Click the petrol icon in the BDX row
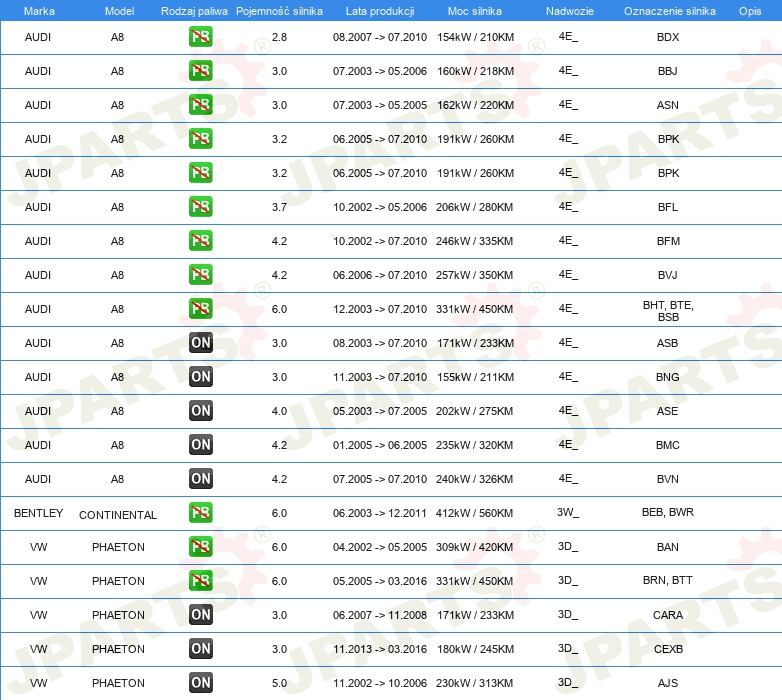 (x=200, y=36)
